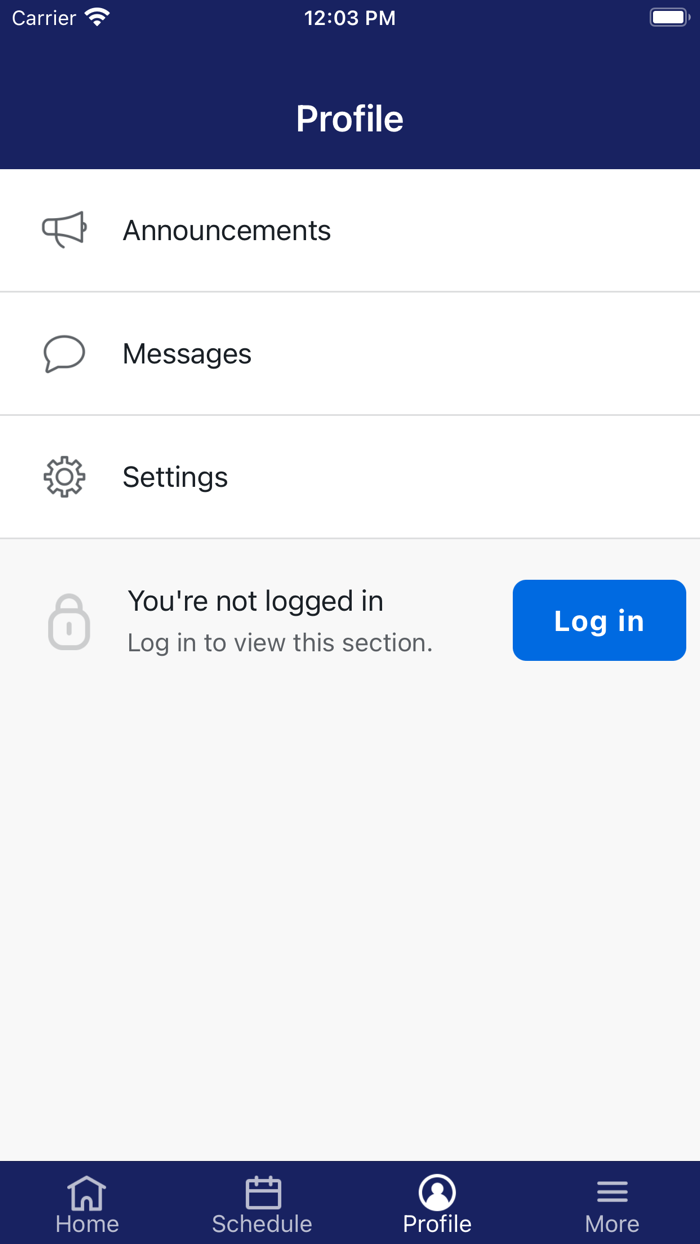This screenshot has width=700, height=1244.
Task: Tap the padlock icon
Action: (x=69, y=622)
